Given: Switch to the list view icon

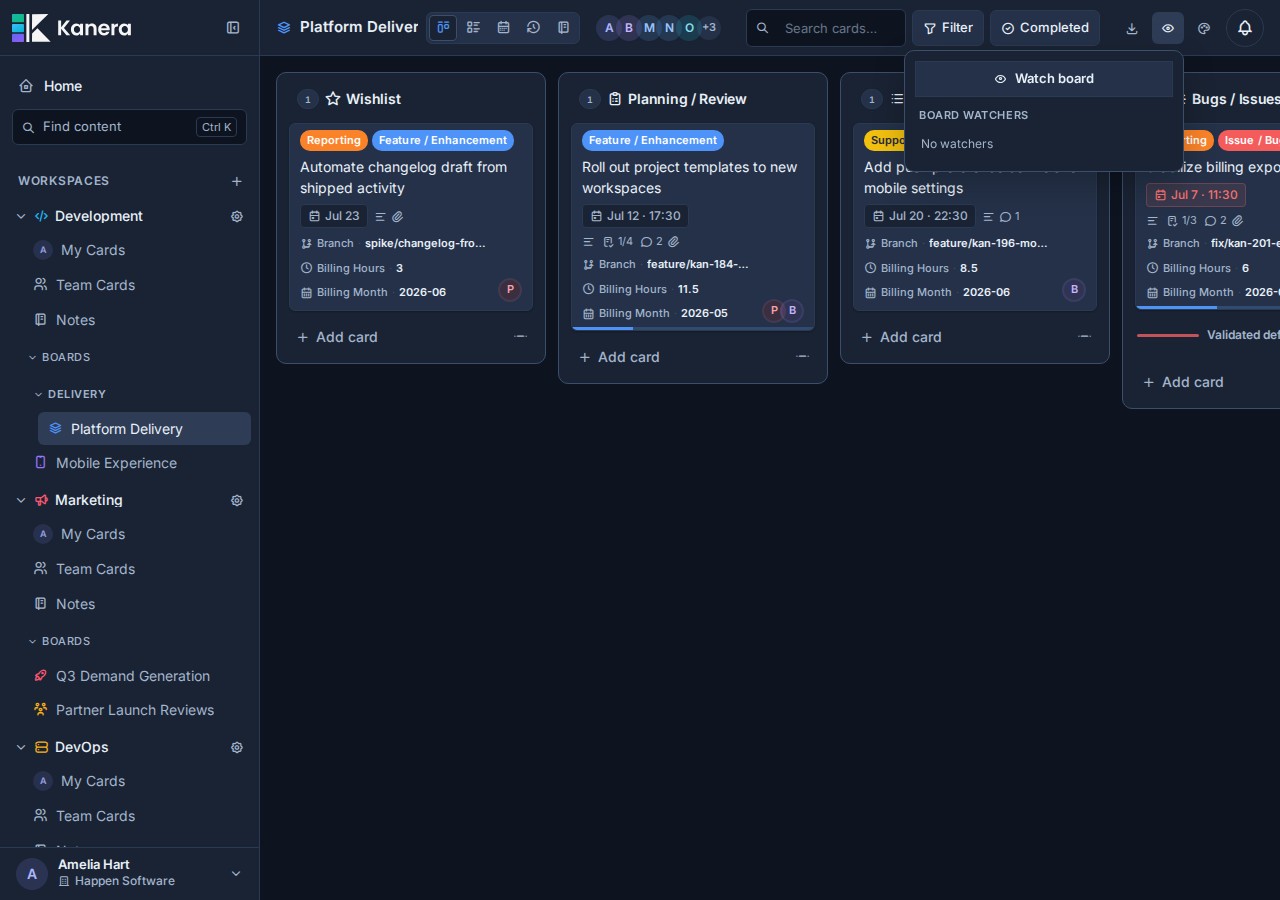Looking at the screenshot, I should (x=473, y=28).
